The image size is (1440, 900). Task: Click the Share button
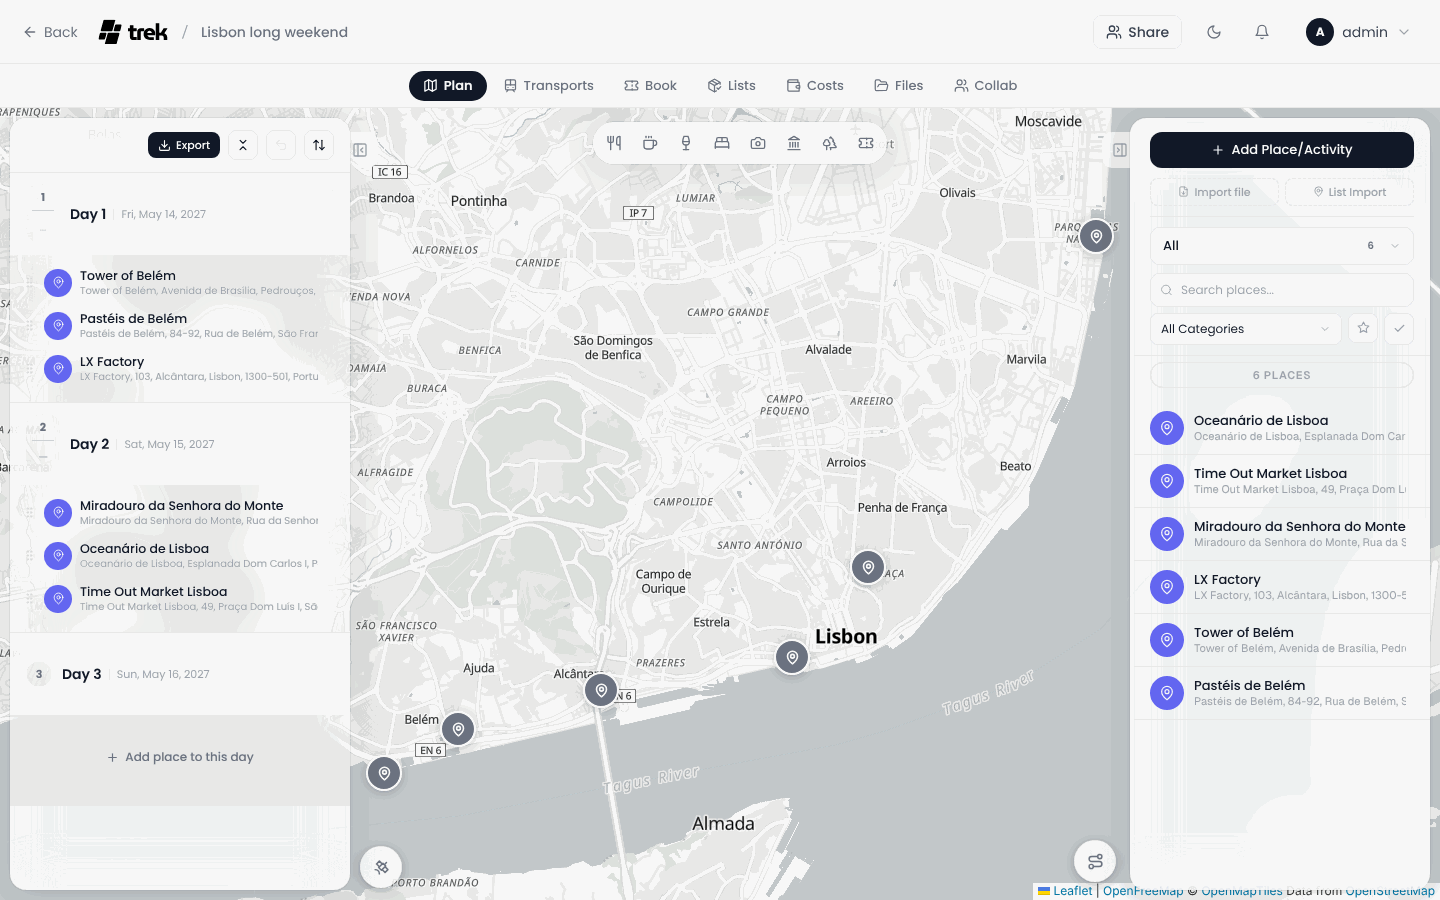tap(1138, 32)
